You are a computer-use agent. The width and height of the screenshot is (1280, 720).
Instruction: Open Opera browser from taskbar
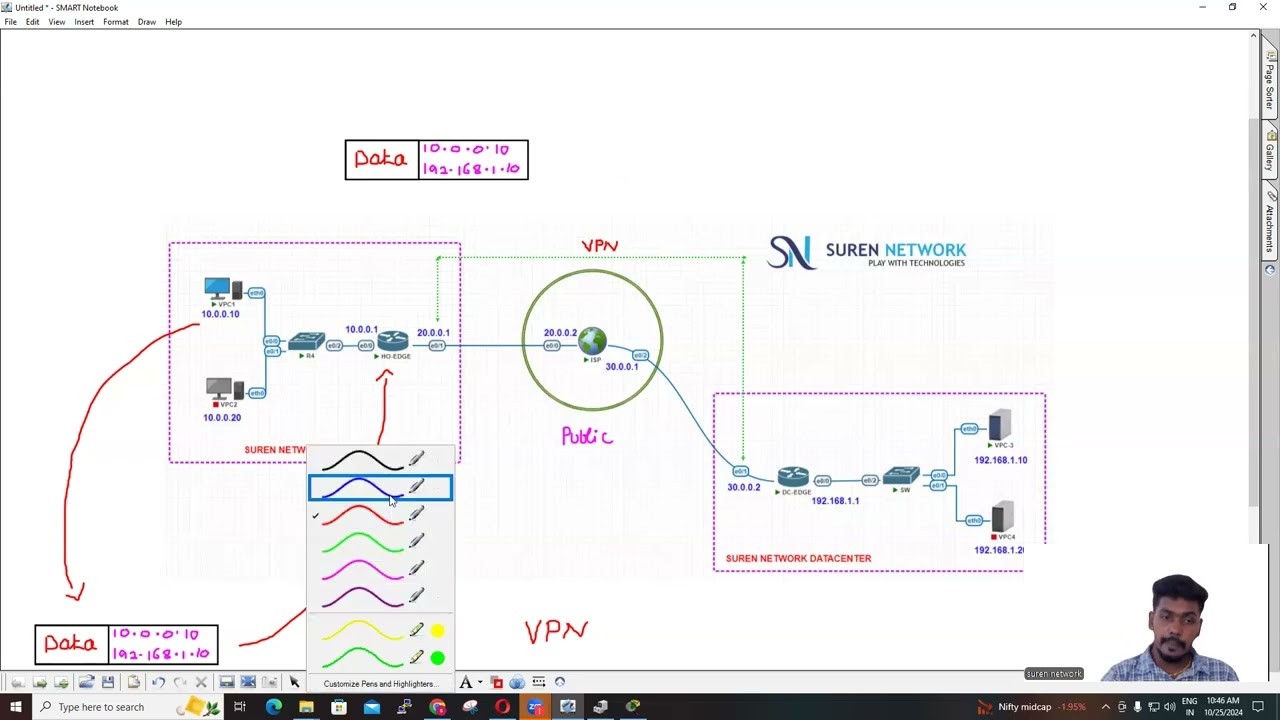[502, 707]
